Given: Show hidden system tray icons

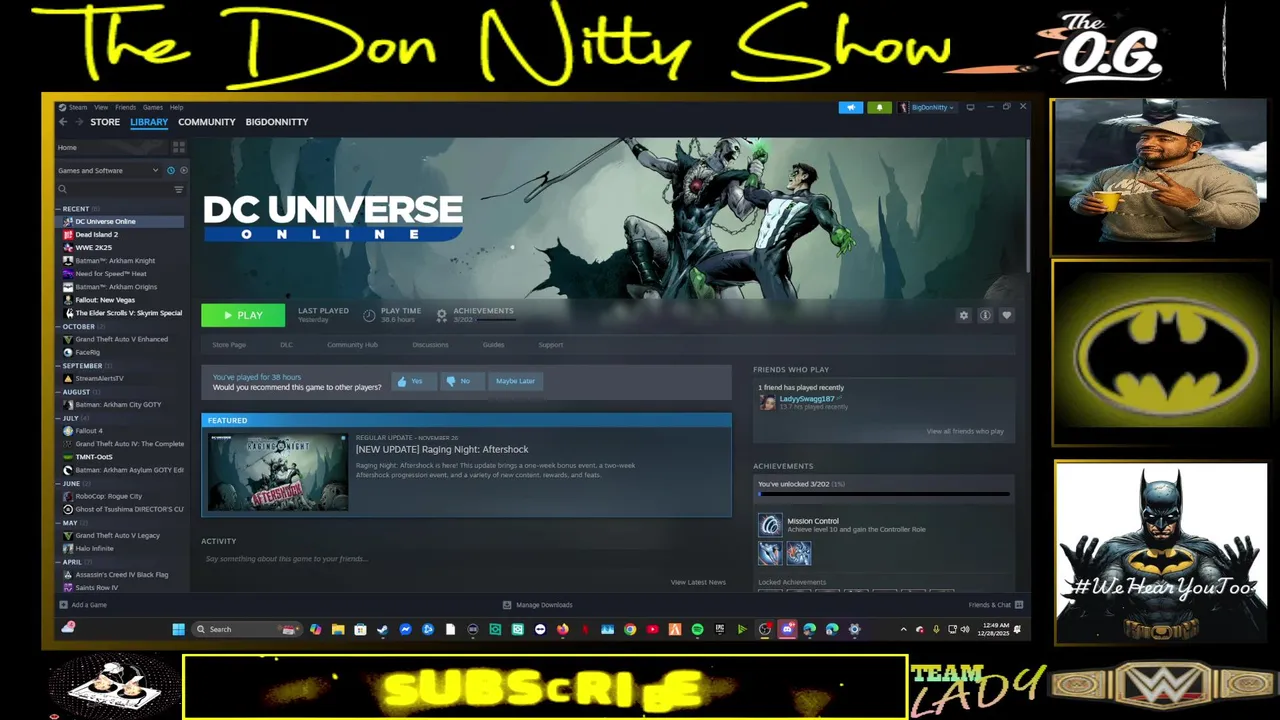Looking at the screenshot, I should tap(903, 629).
